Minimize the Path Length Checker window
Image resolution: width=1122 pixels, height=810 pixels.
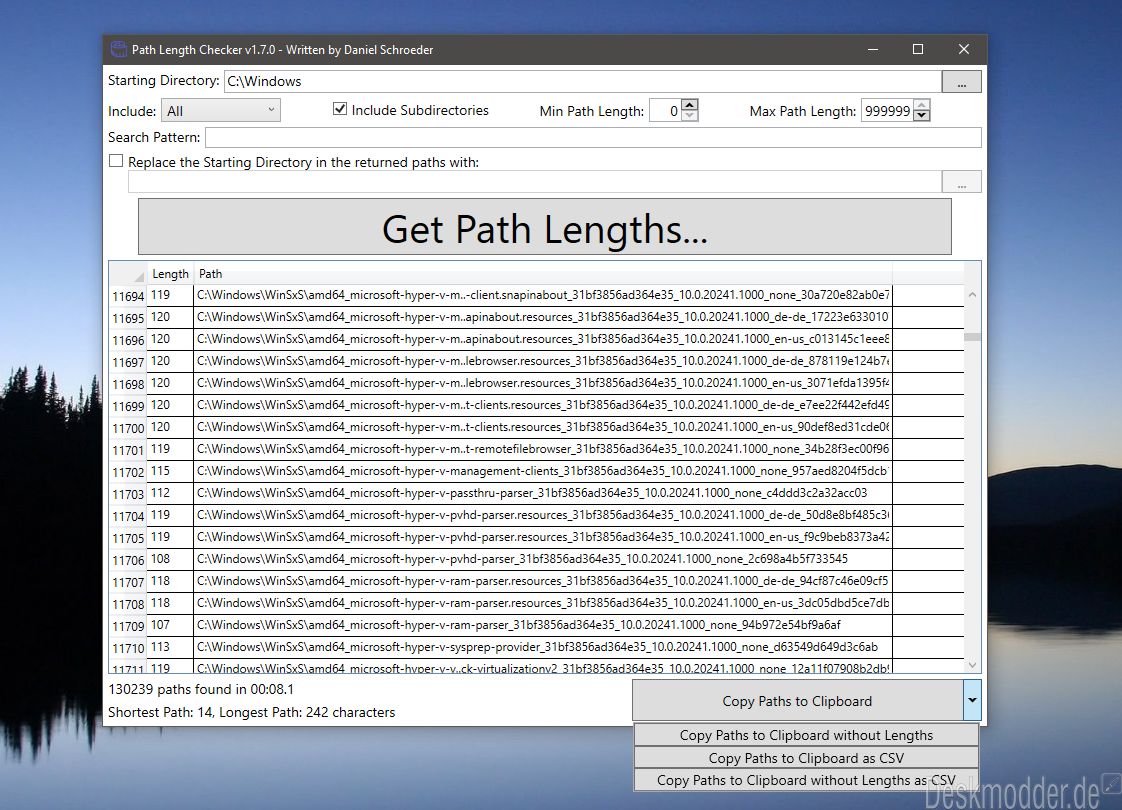tap(873, 49)
